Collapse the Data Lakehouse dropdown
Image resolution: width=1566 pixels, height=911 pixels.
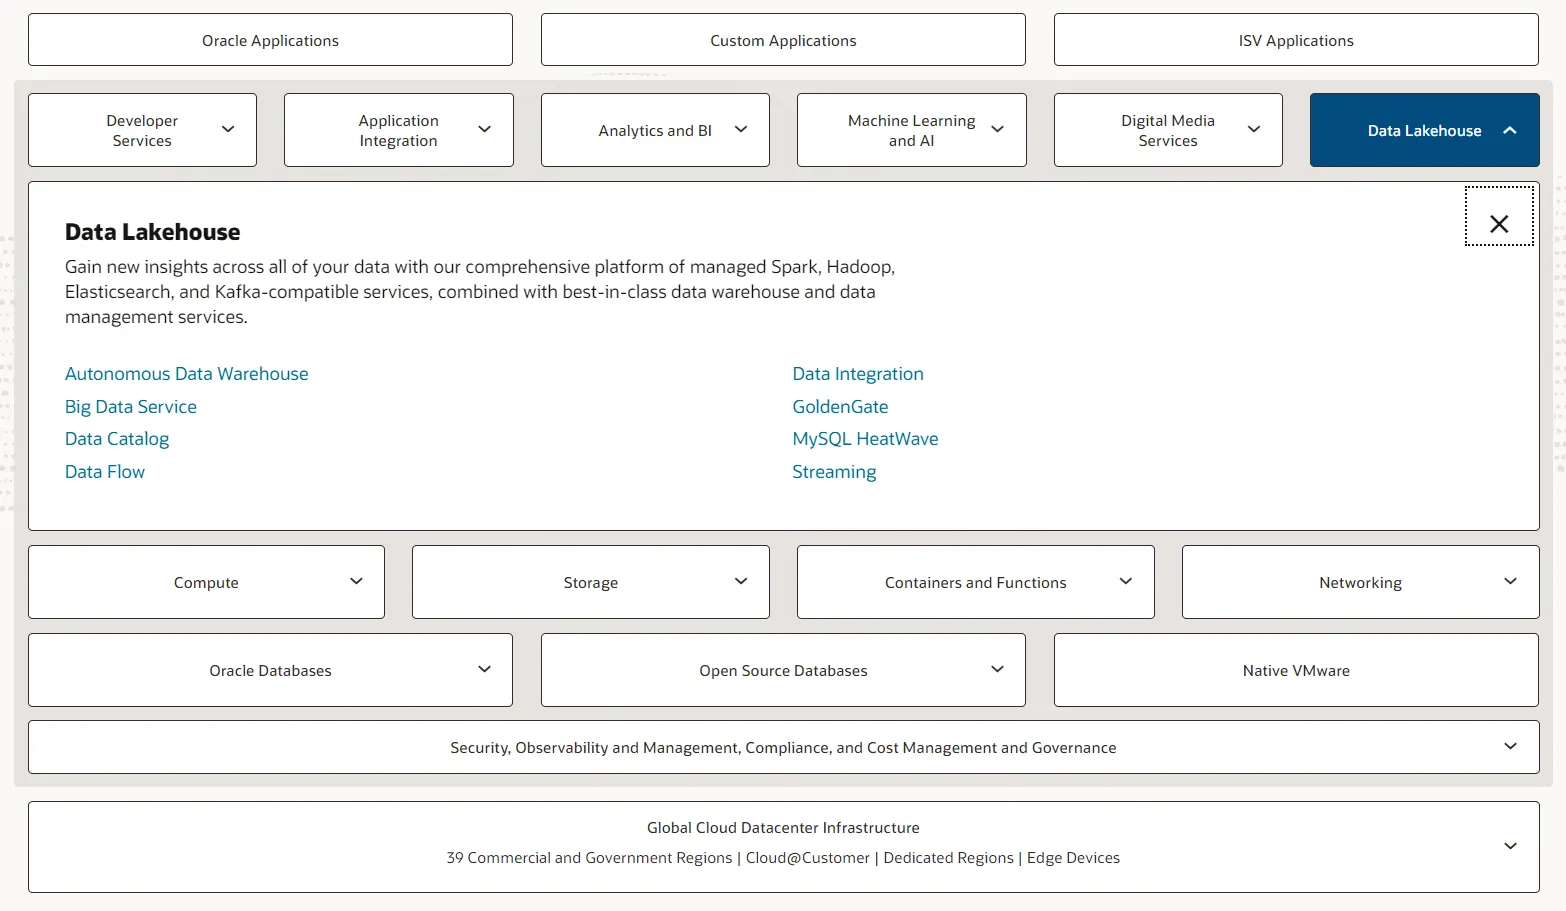click(1424, 130)
